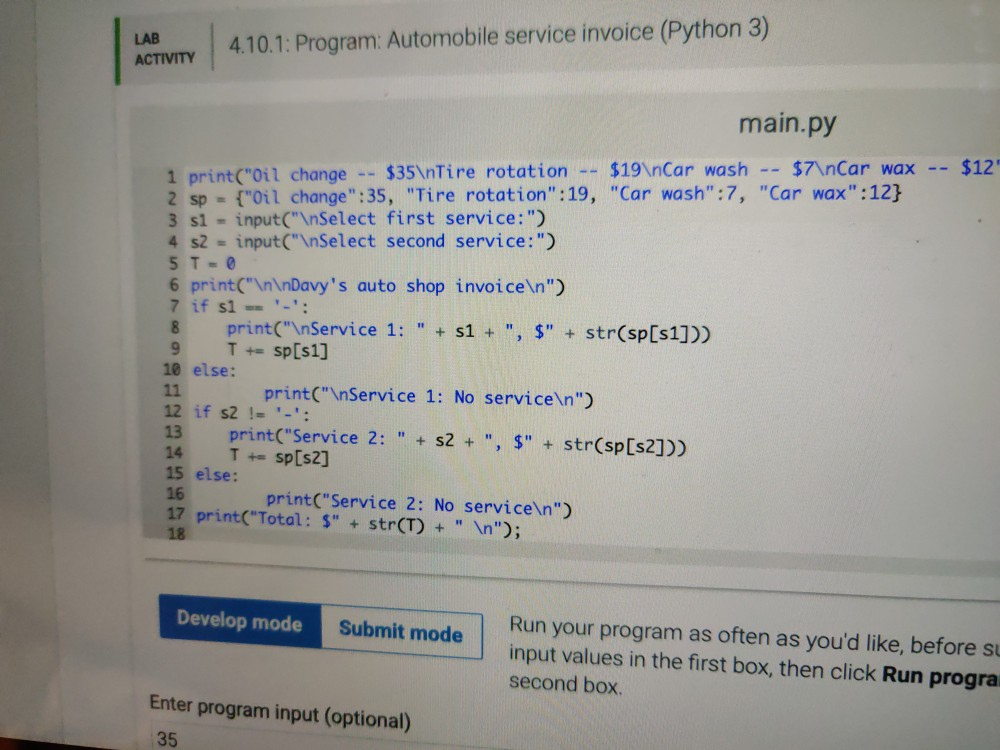Click the else on line 10
Viewport: 1000px width, 750px height.
(x=214, y=370)
